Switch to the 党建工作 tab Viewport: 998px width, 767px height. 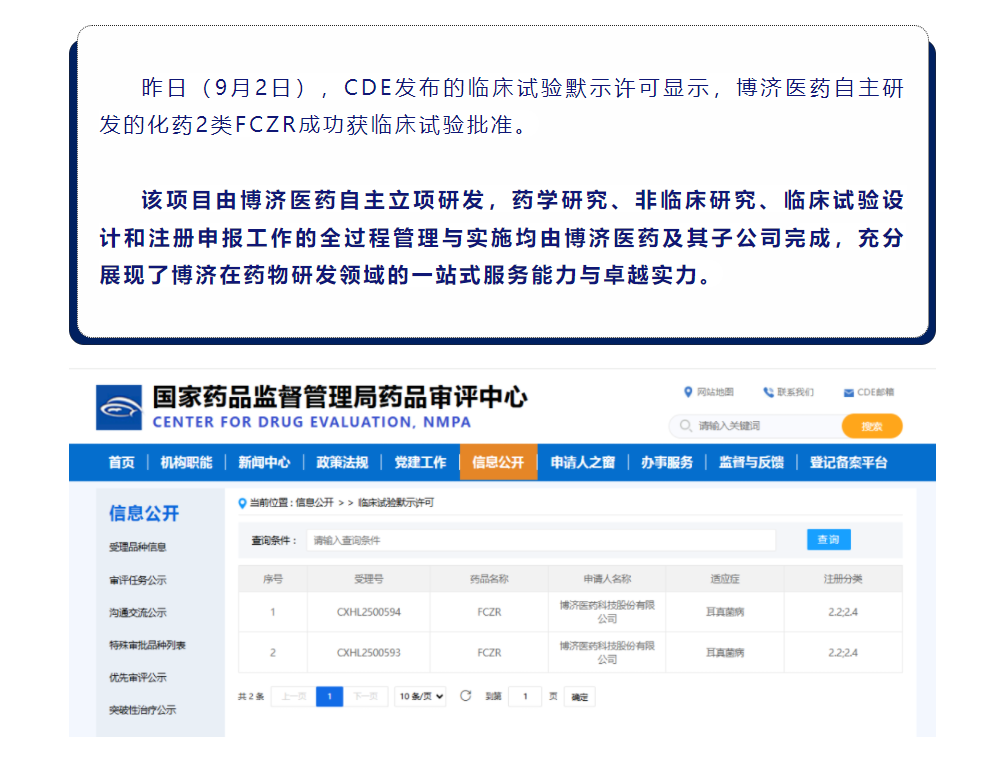[421, 462]
